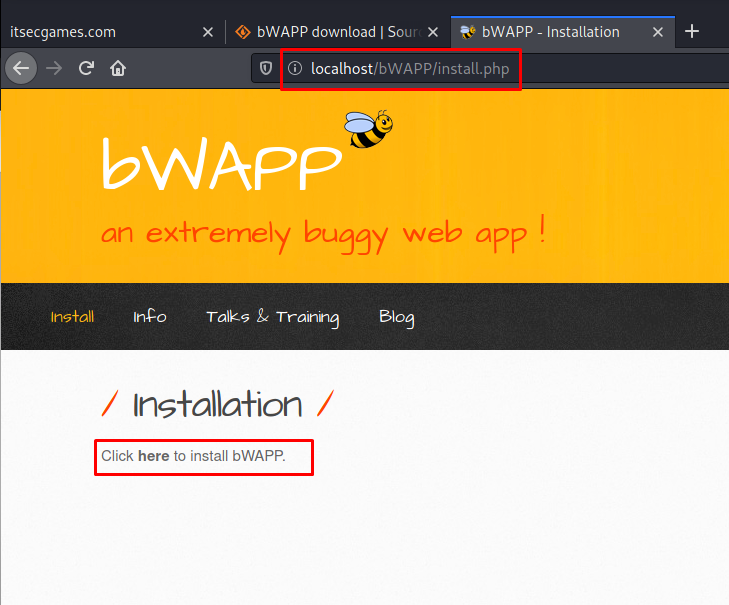Close the bWAPP - Installation tab
This screenshot has height=605, width=729.
coord(657,32)
